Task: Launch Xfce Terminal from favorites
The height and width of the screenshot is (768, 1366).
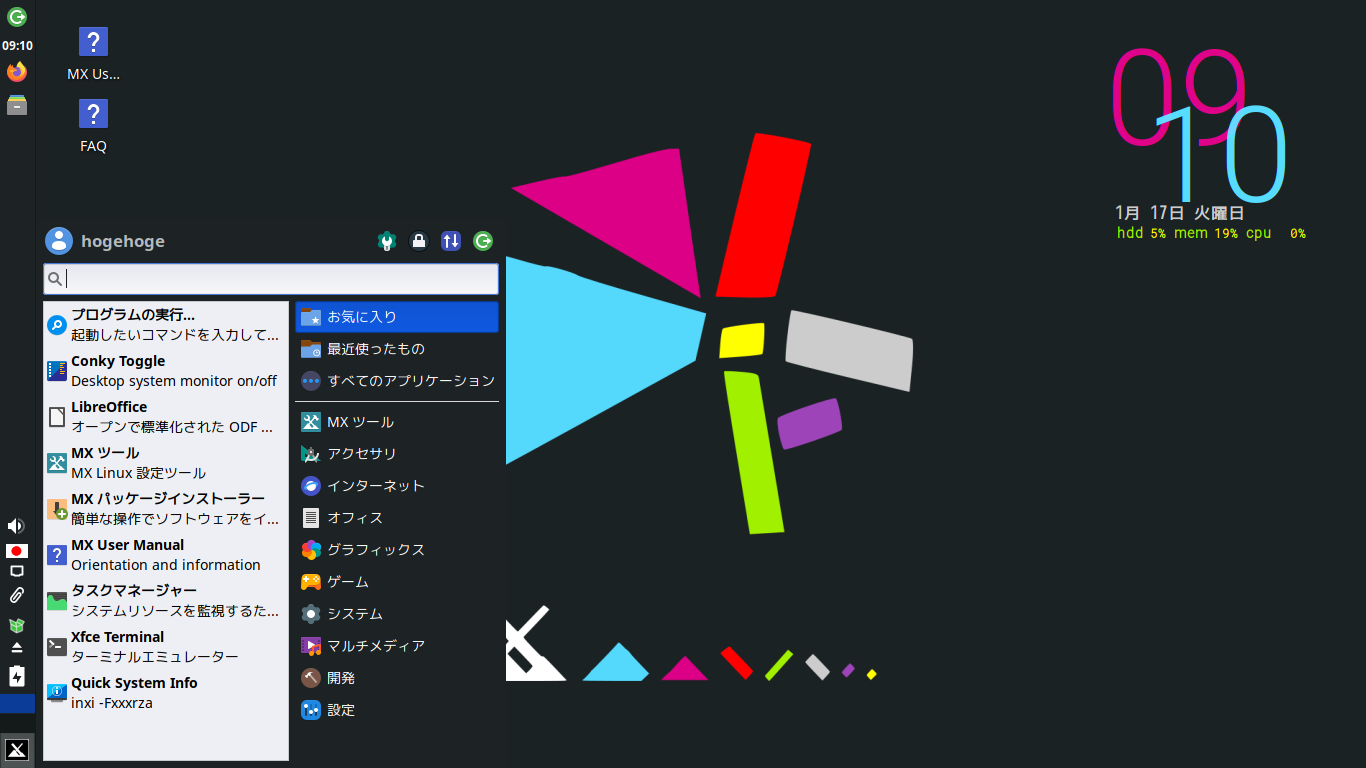Action: click(166, 647)
